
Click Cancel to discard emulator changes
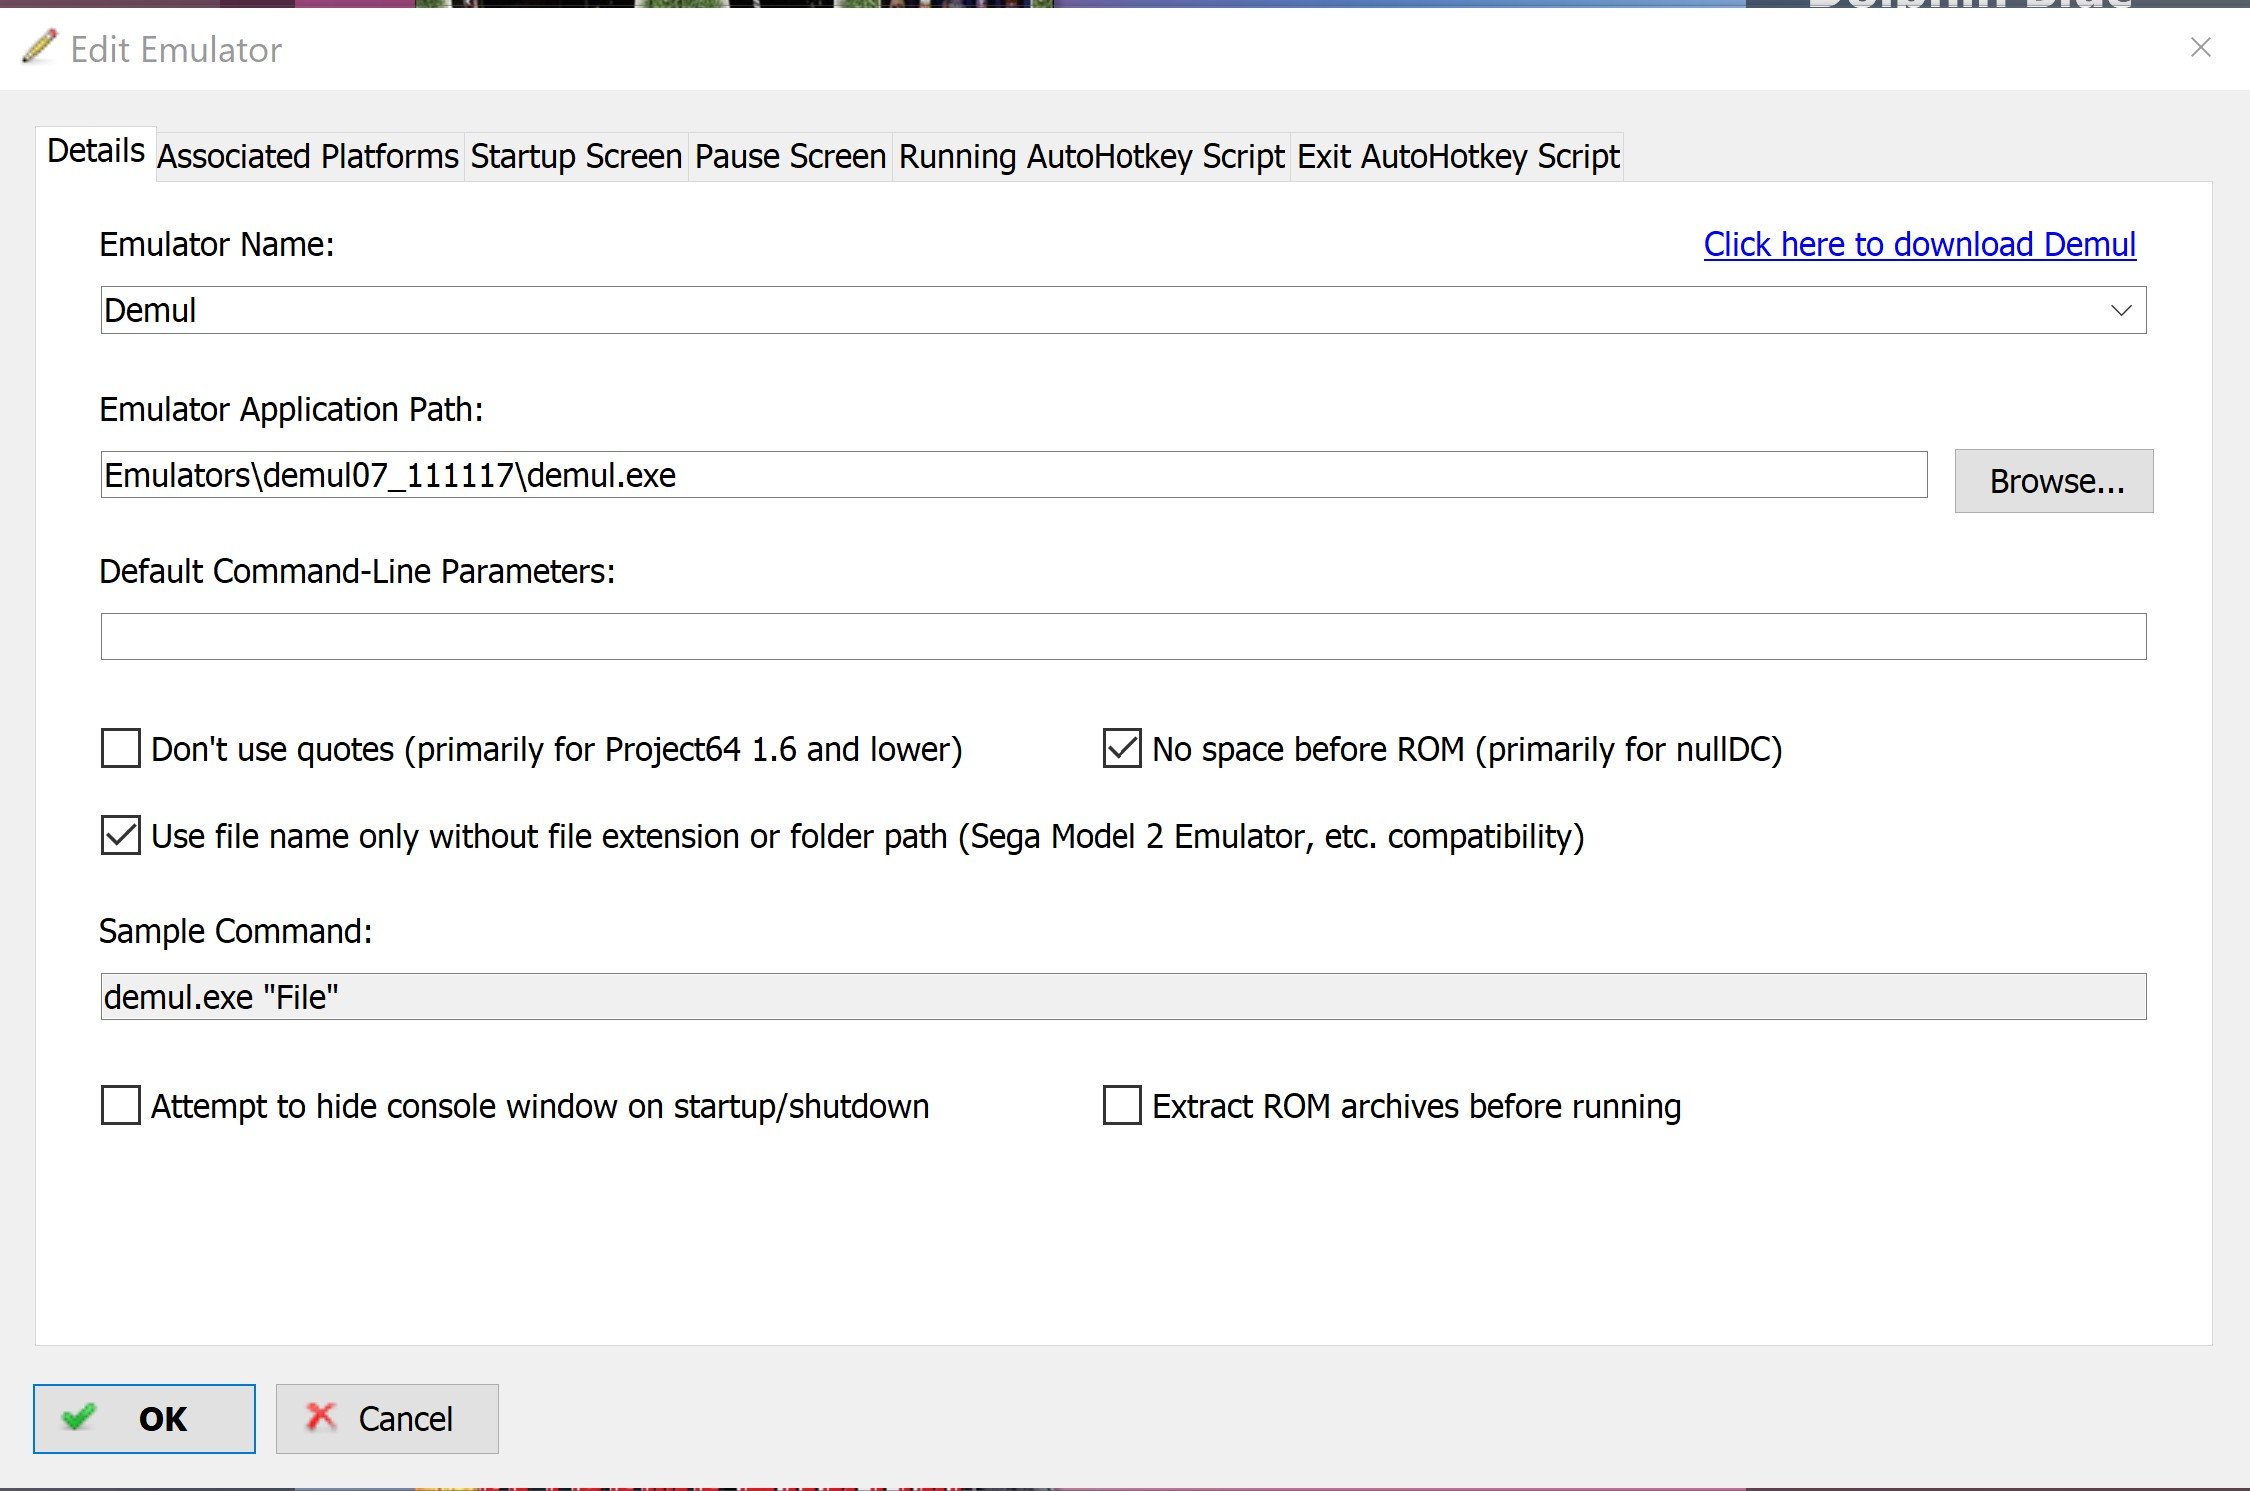point(387,1418)
